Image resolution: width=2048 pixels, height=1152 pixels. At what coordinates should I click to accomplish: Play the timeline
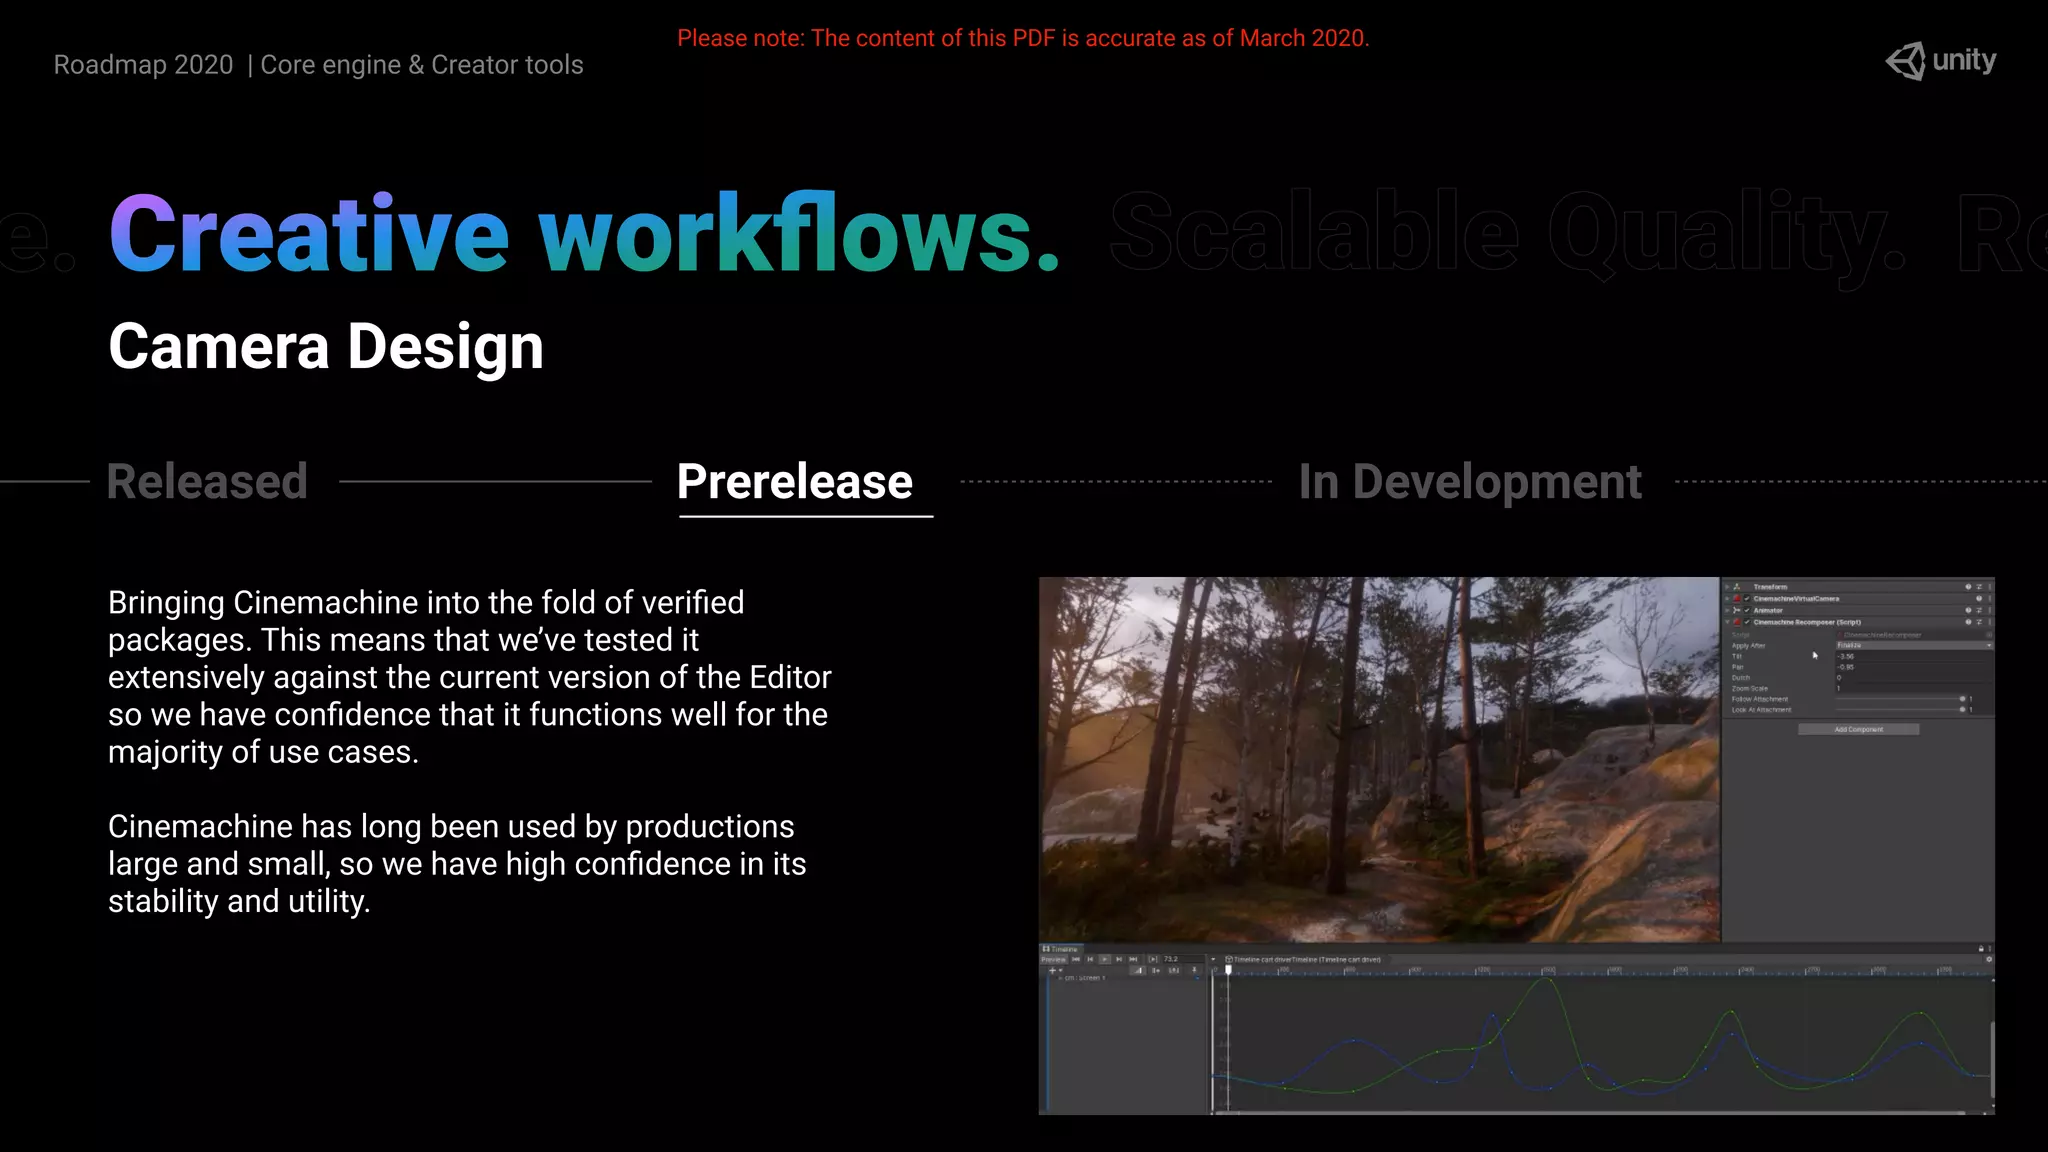[1105, 959]
